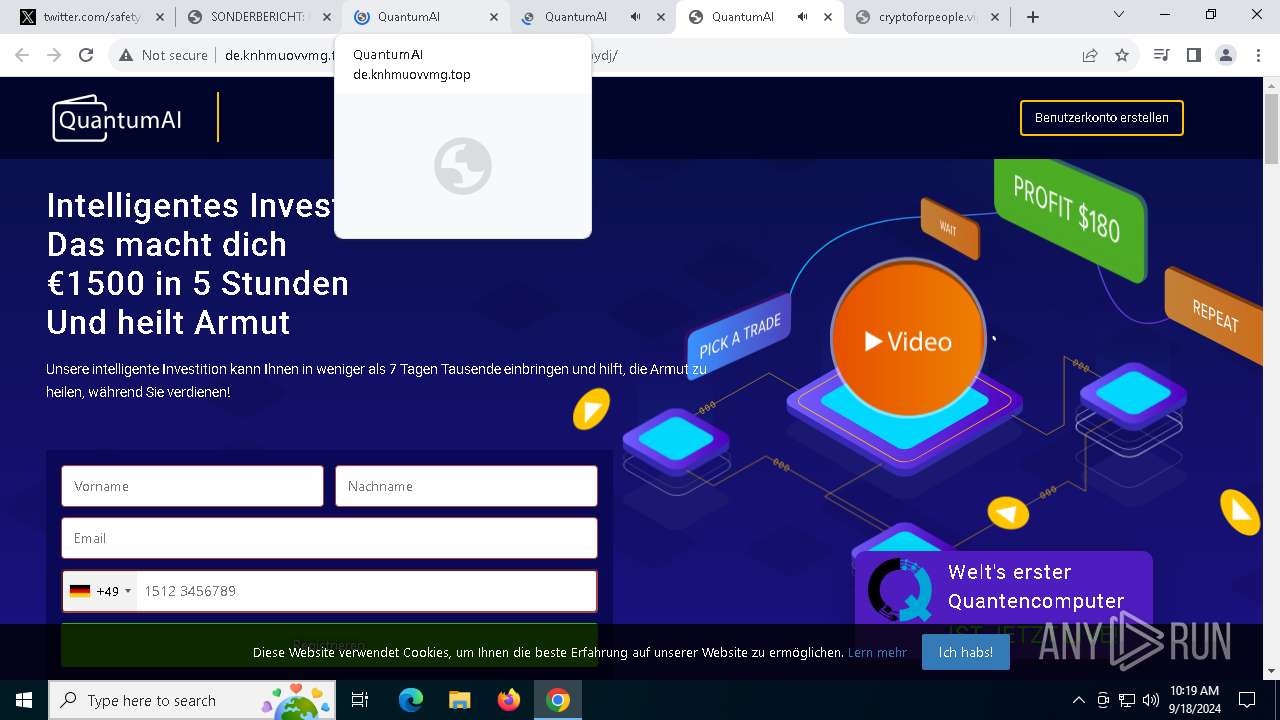This screenshot has height=720, width=1280.
Task: Click the PICK A TRADE label graphic
Action: tap(740, 336)
